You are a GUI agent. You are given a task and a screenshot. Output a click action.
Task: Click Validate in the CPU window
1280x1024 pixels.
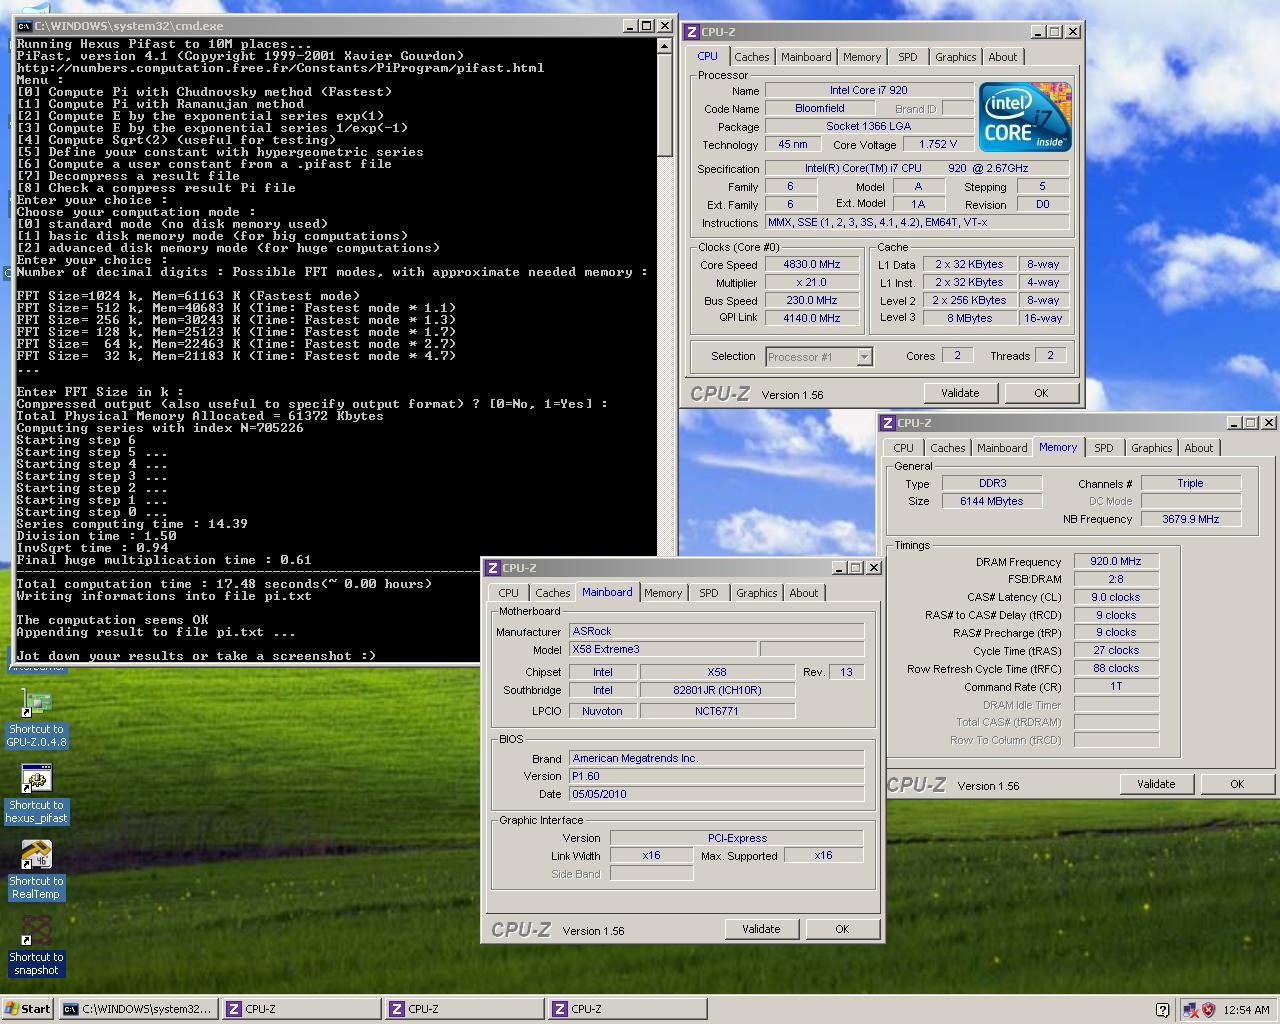pos(960,393)
